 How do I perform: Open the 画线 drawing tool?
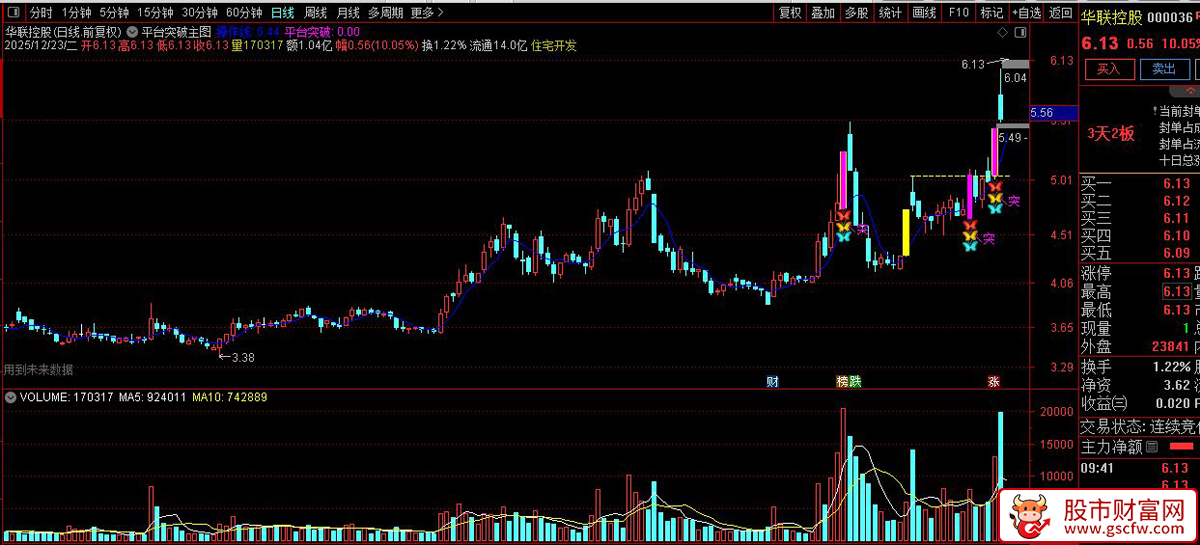(924, 13)
